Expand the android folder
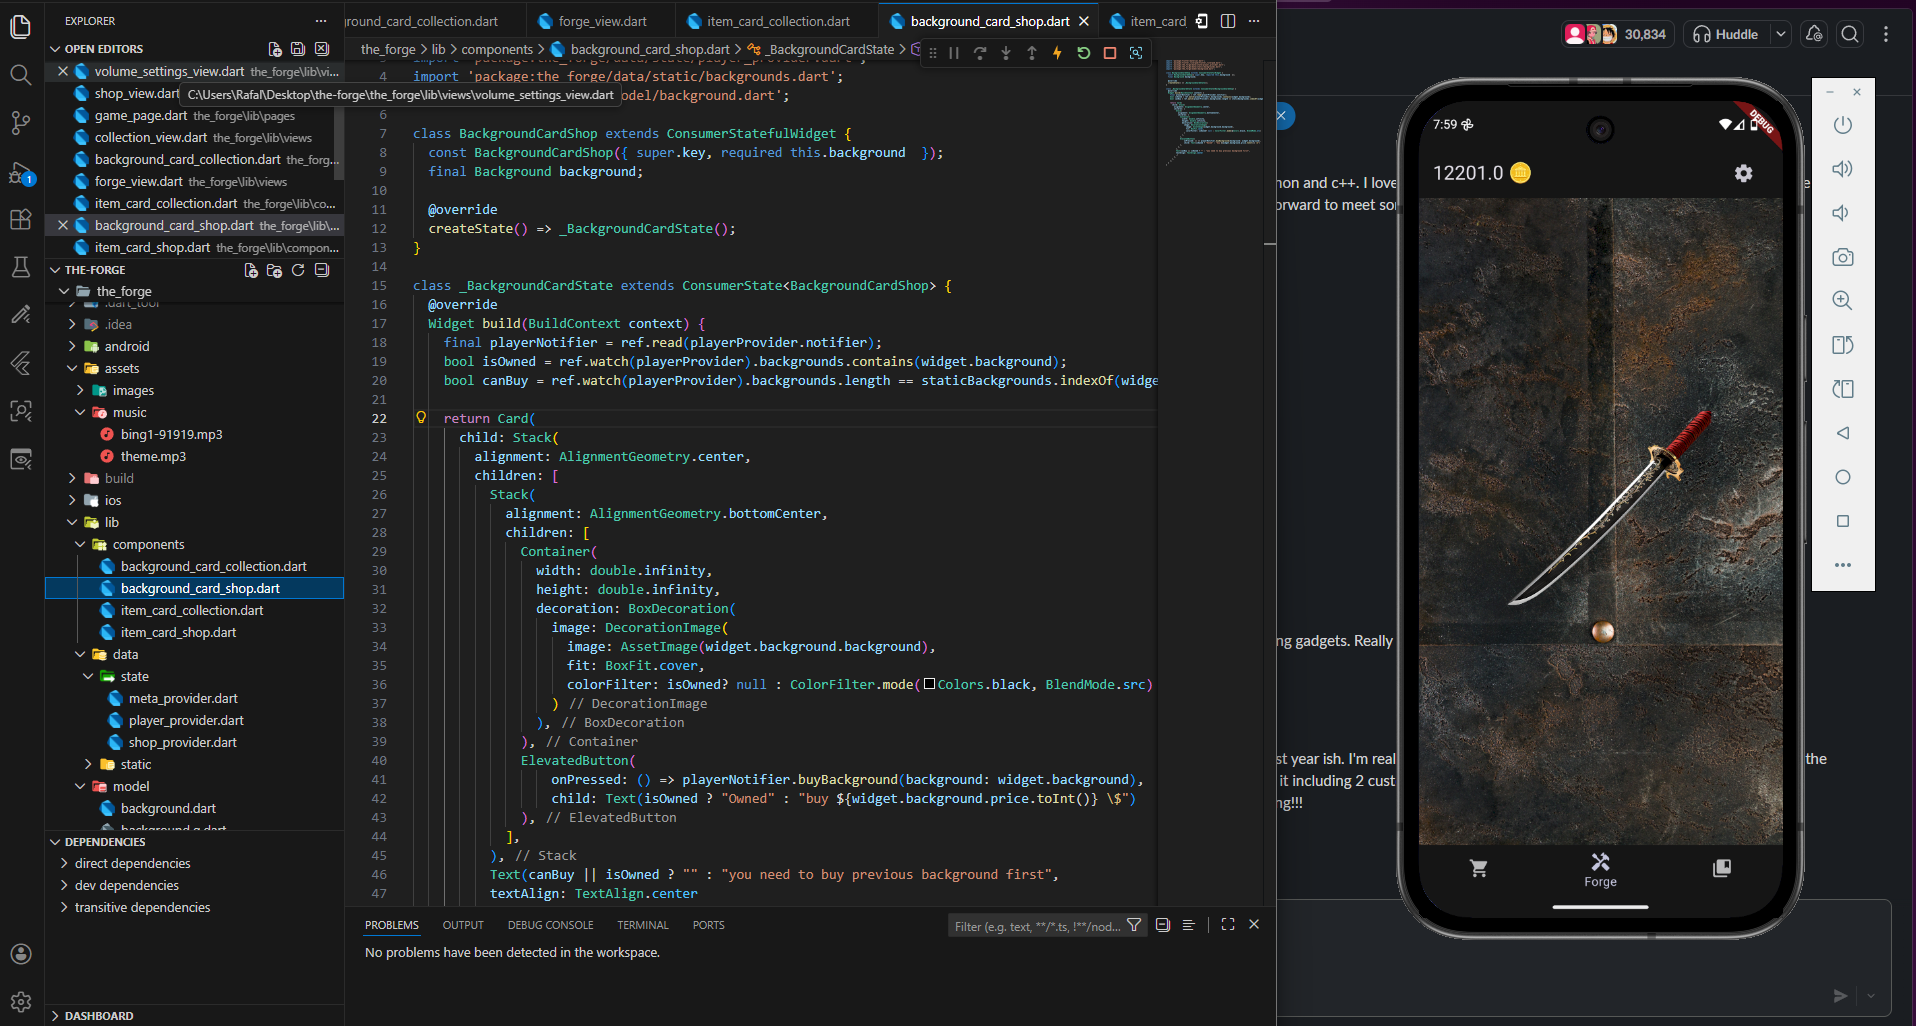 (127, 346)
